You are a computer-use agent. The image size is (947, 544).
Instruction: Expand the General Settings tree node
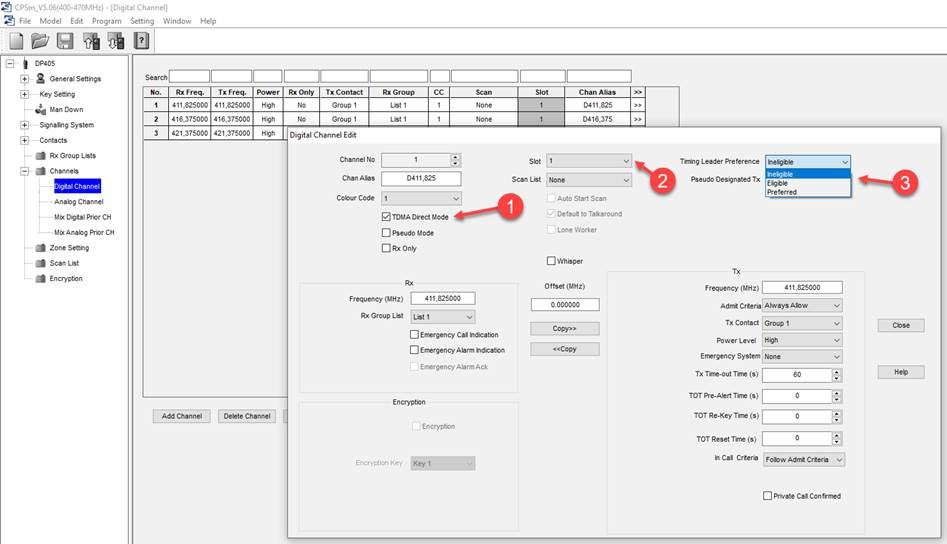pyautogui.click(x=24, y=78)
